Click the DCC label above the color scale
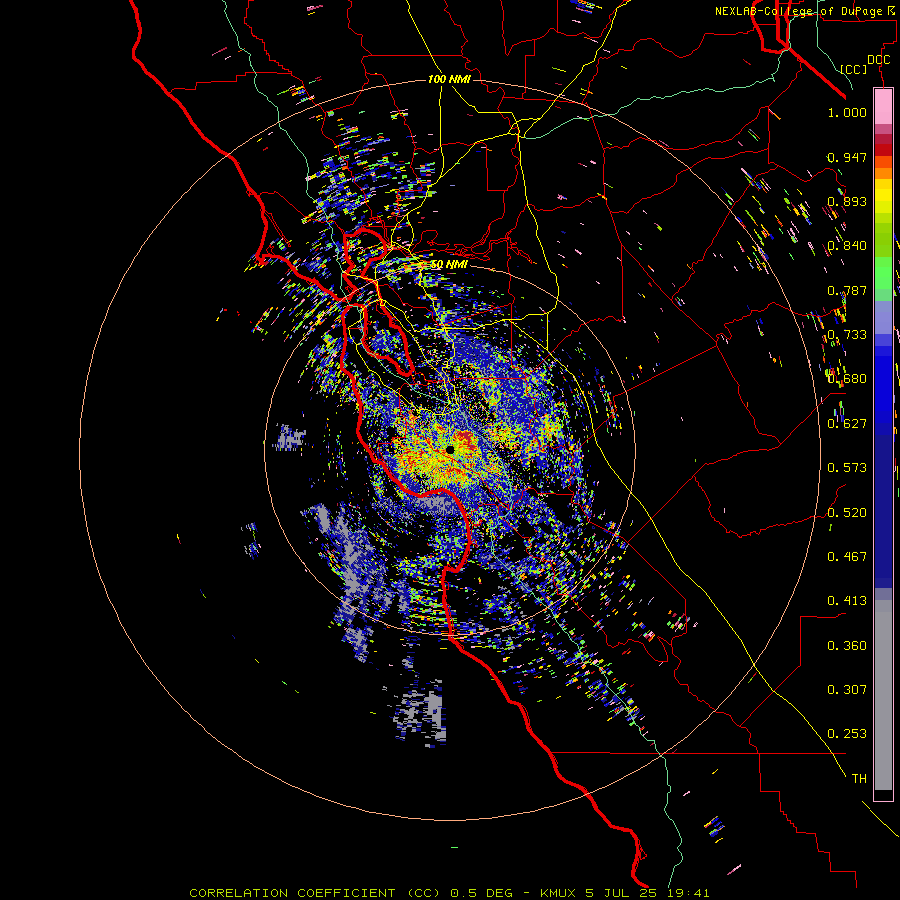The image size is (900, 900). [878, 60]
